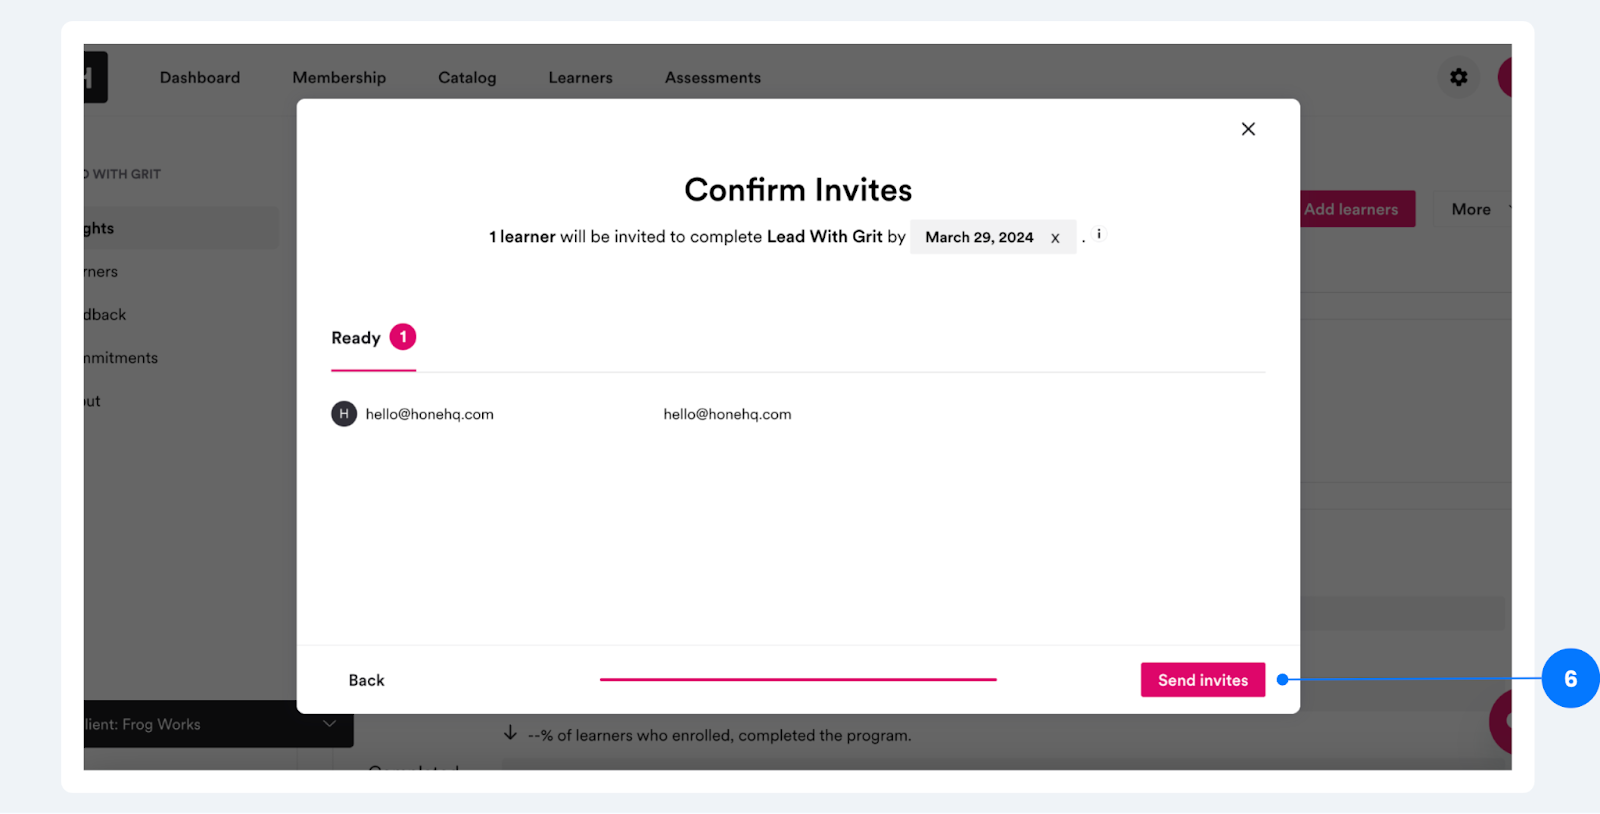Click the Ready count badge
Screen dimensions: 1600x814
click(x=403, y=337)
